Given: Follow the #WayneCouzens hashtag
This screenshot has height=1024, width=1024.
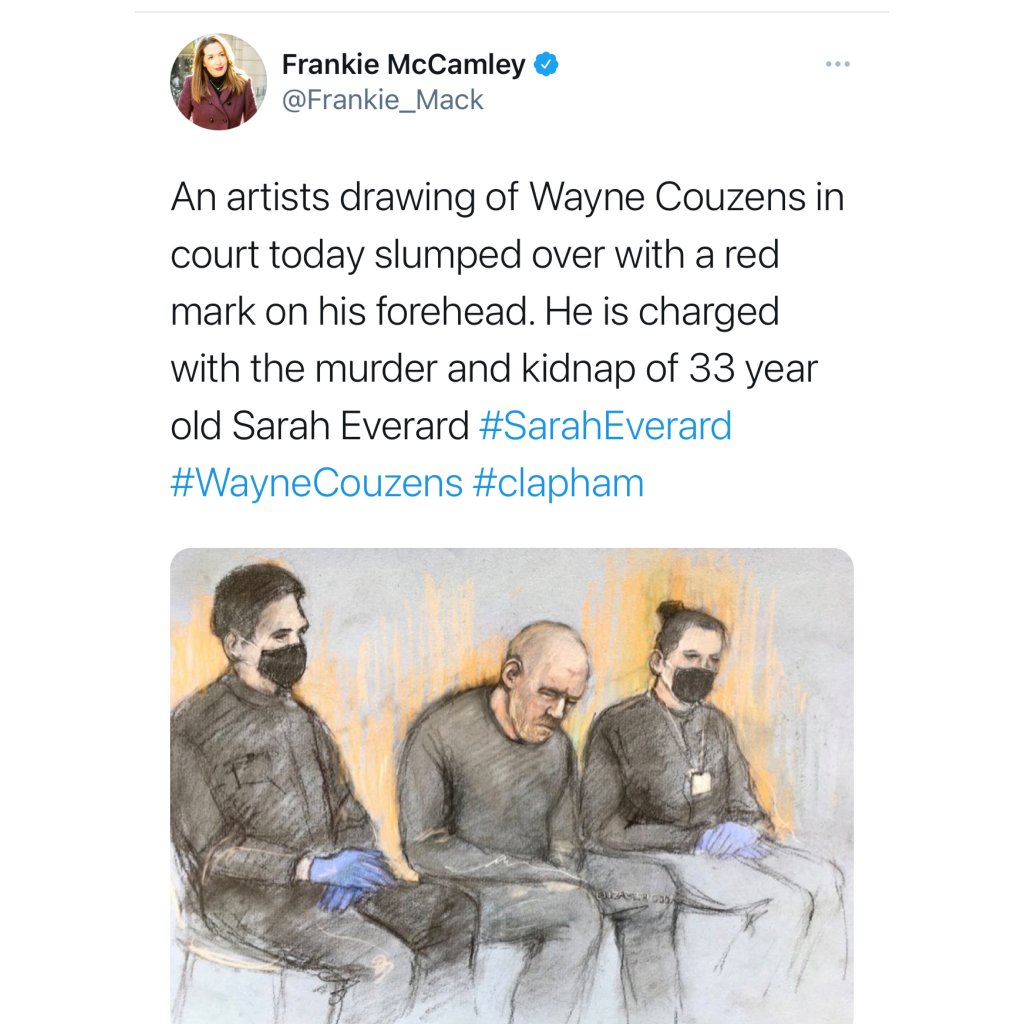Looking at the screenshot, I should point(317,483).
